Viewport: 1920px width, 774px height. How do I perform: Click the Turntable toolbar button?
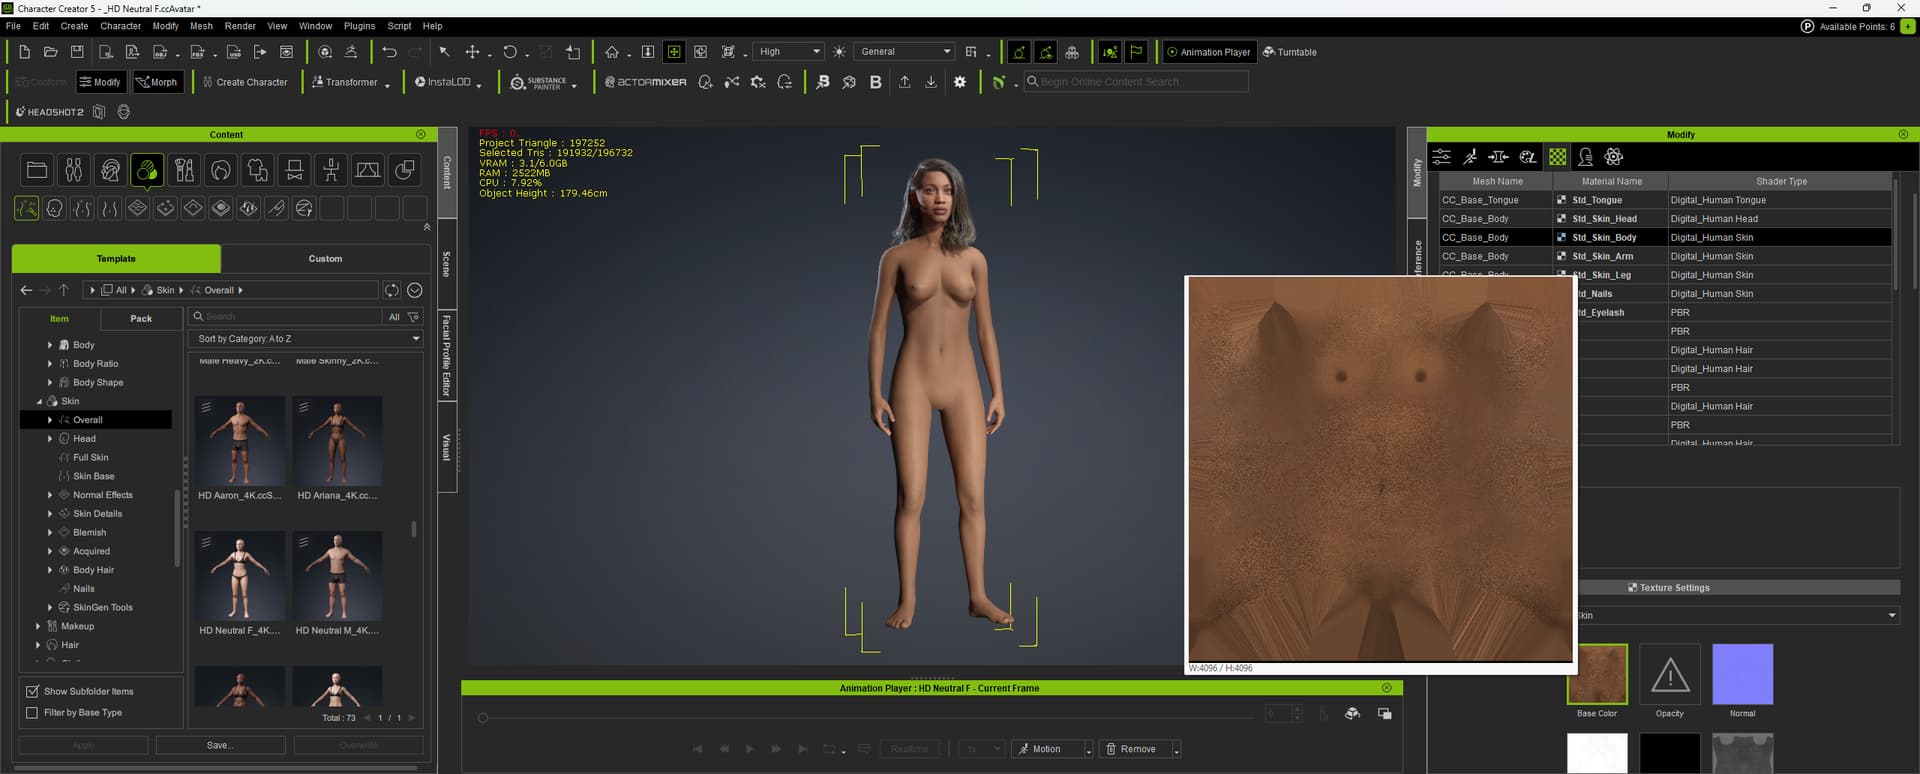tap(1289, 52)
